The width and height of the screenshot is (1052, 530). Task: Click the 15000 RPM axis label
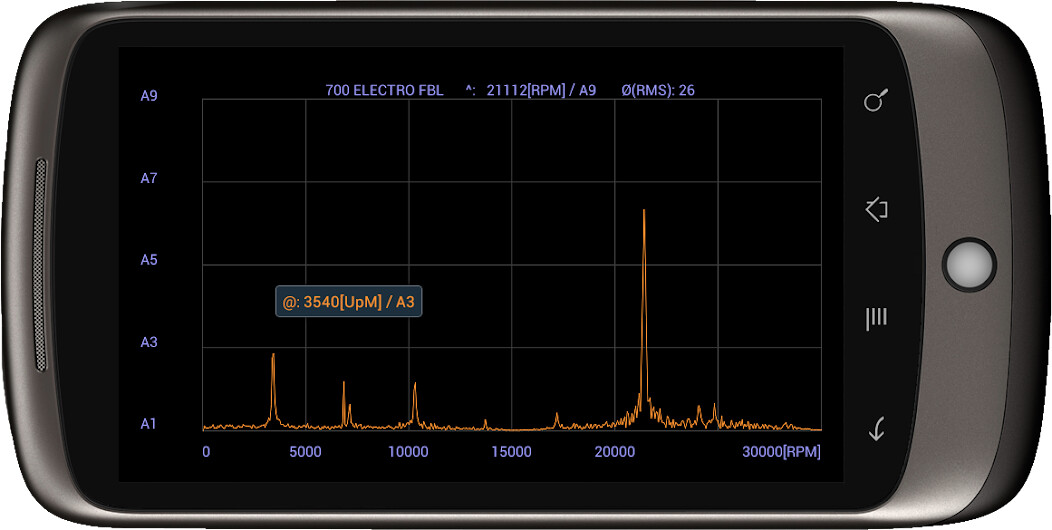511,452
